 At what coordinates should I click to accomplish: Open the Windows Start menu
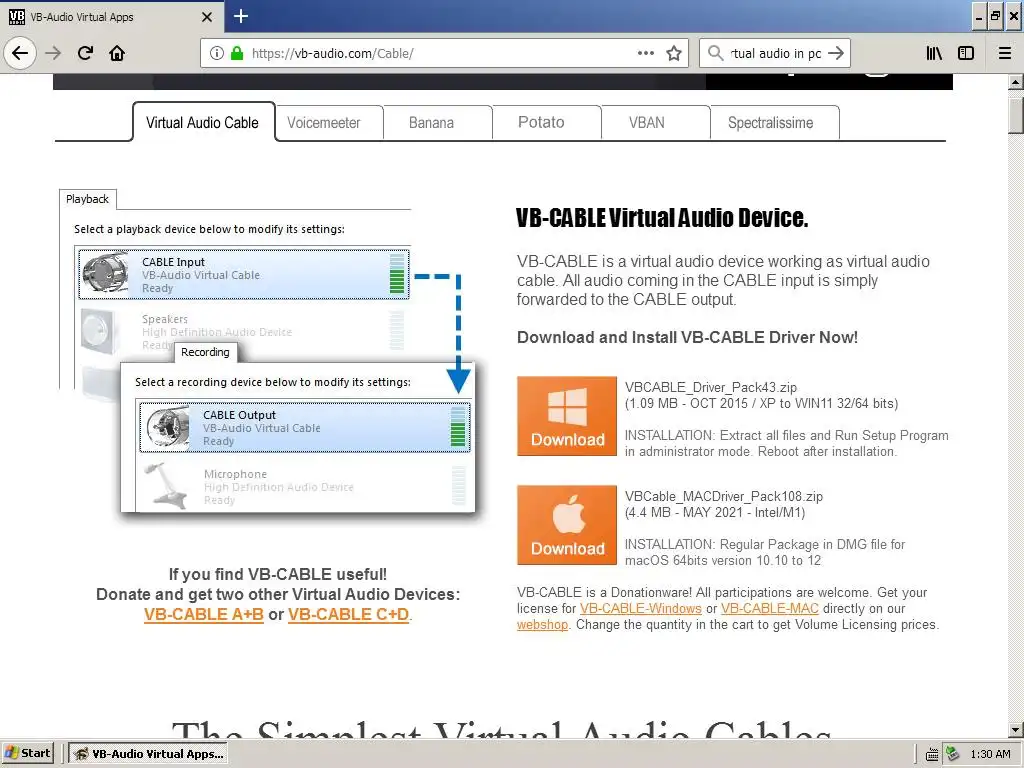27,753
